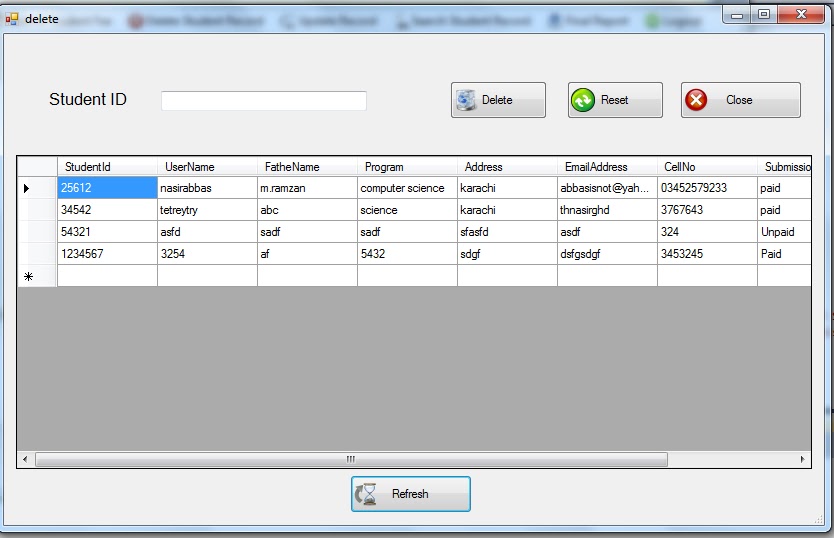Select the 3254 username cell
The width and height of the screenshot is (834, 538).
(207, 253)
